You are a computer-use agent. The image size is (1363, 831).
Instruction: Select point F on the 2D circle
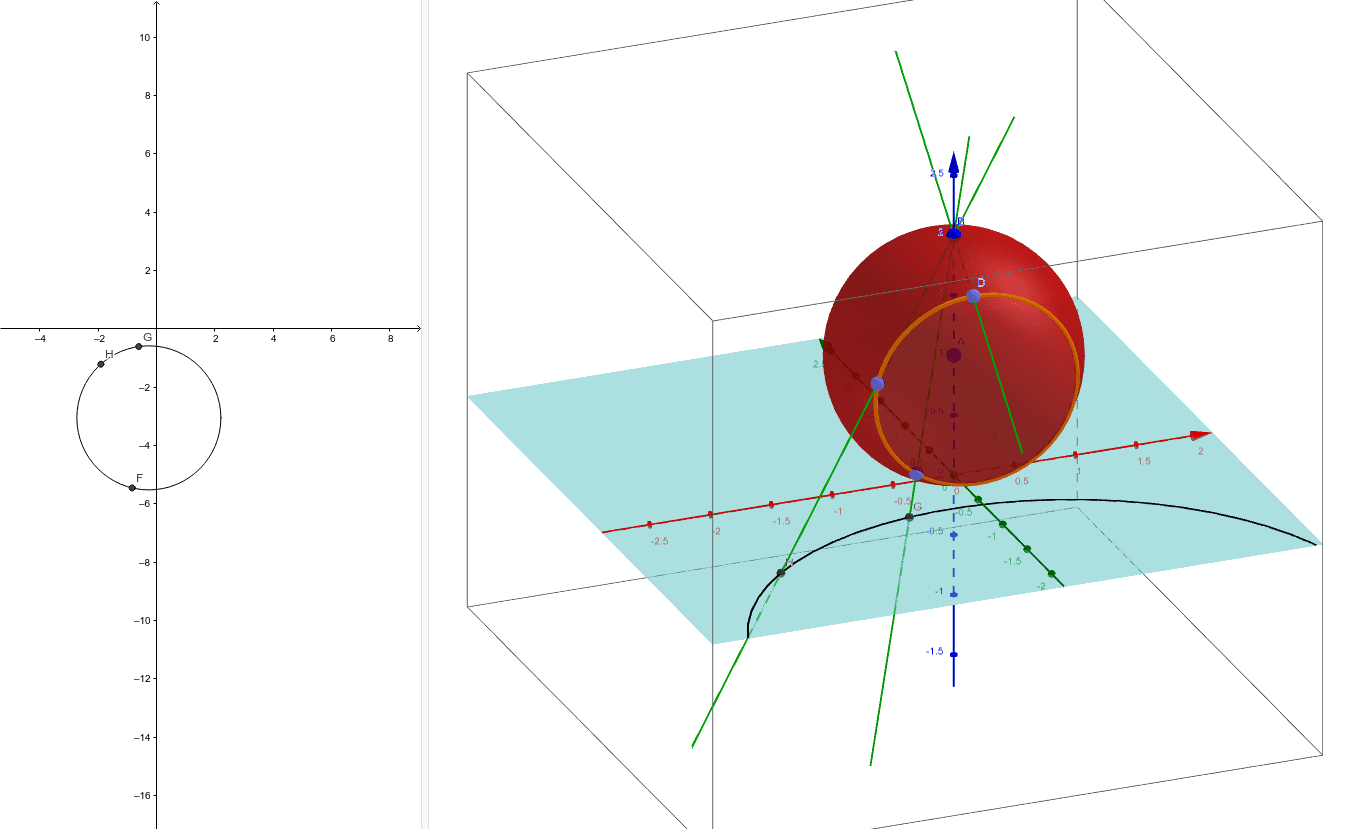click(x=132, y=488)
